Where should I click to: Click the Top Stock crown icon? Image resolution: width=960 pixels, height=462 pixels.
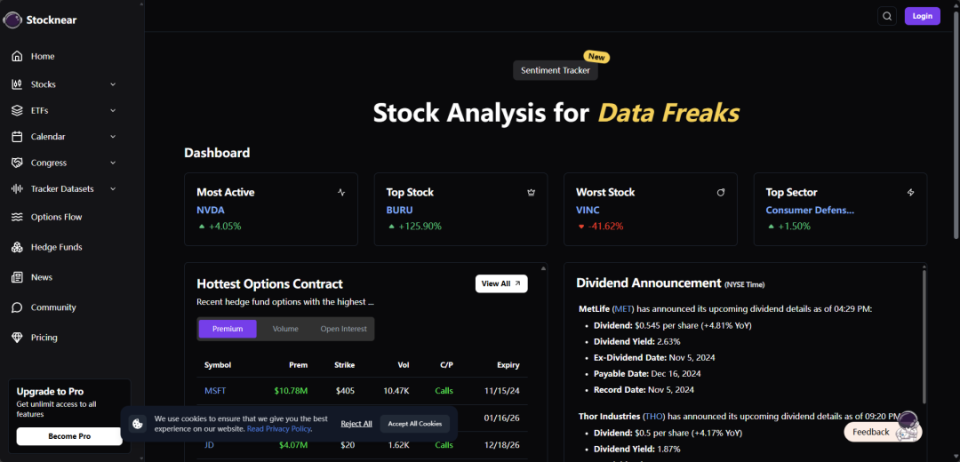click(x=531, y=192)
